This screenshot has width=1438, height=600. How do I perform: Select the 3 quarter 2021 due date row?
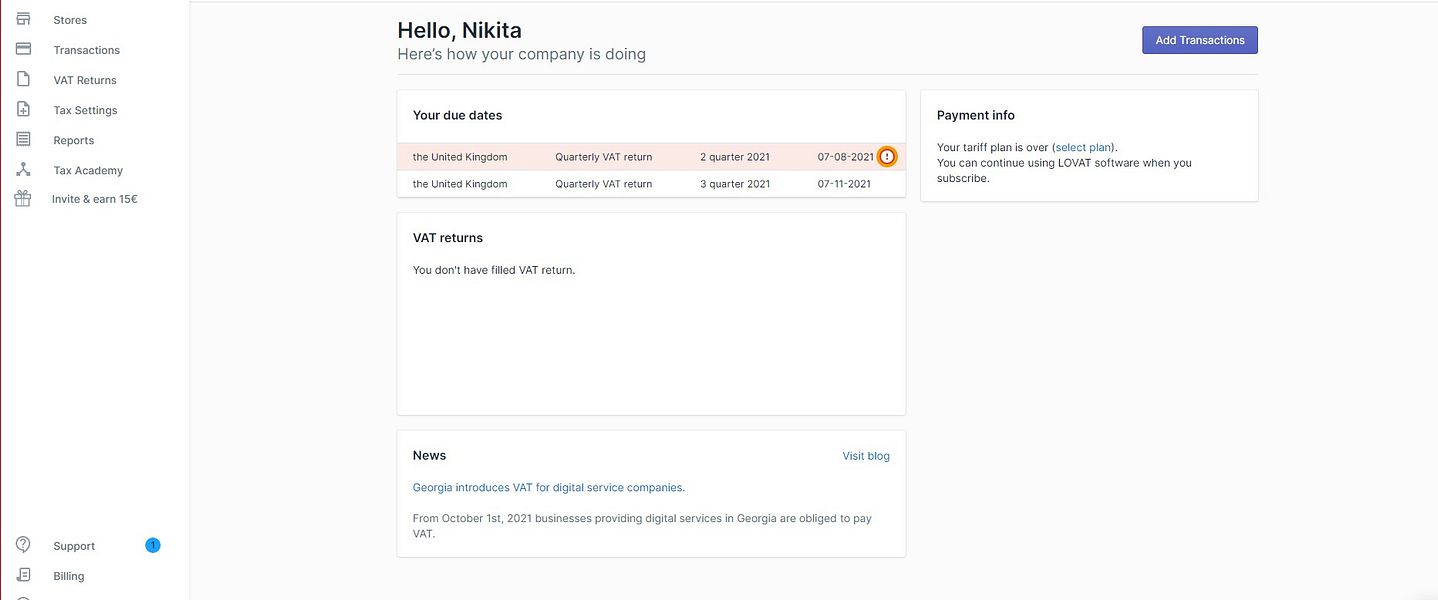[650, 184]
